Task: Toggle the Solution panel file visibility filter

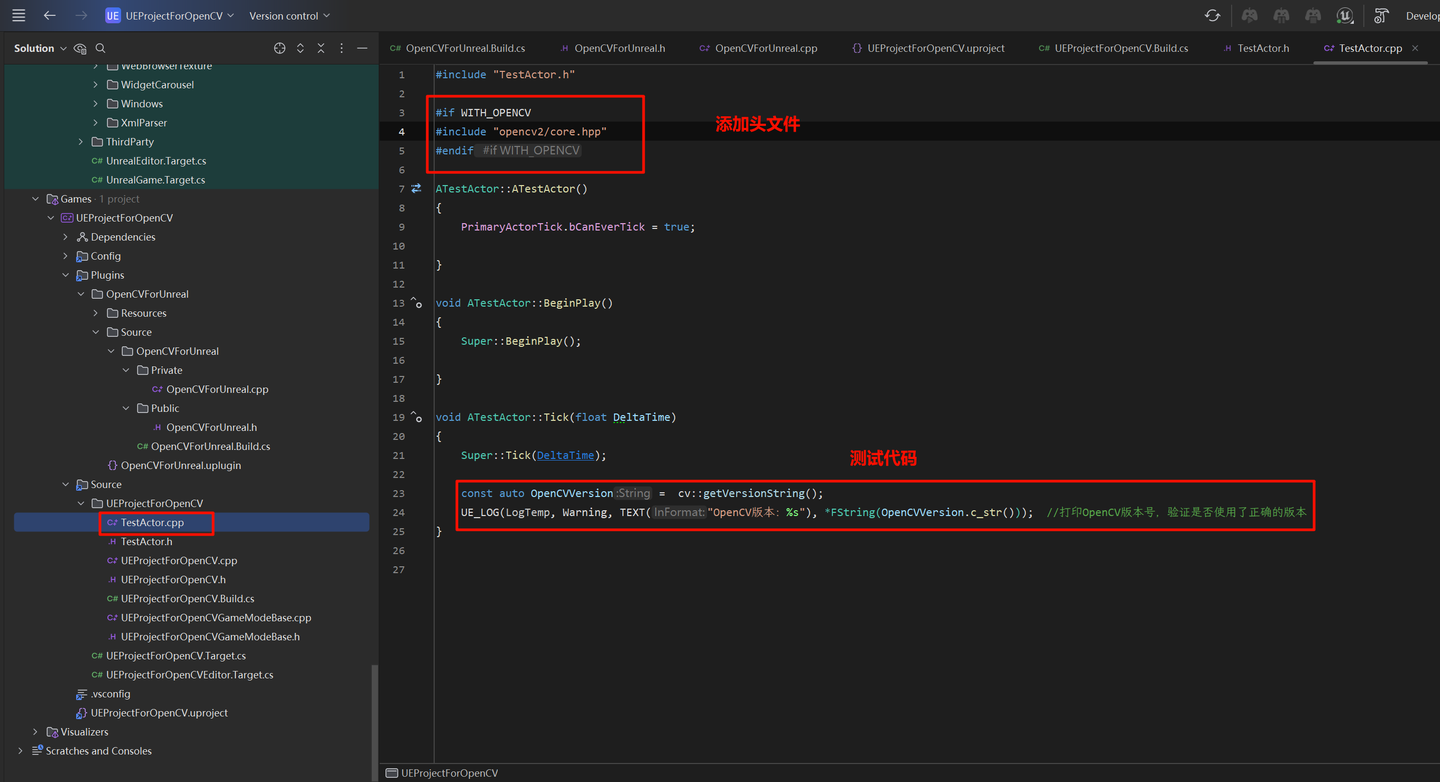Action: pyautogui.click(x=80, y=48)
